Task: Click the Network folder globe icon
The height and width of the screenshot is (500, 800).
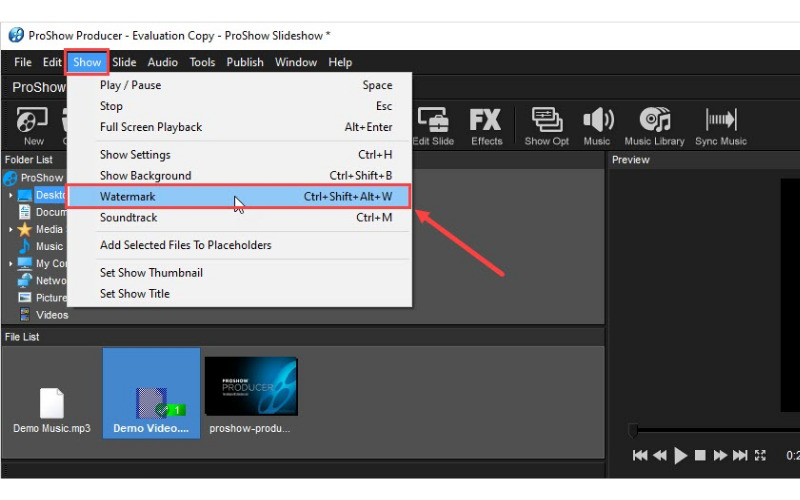Action: (x=24, y=280)
